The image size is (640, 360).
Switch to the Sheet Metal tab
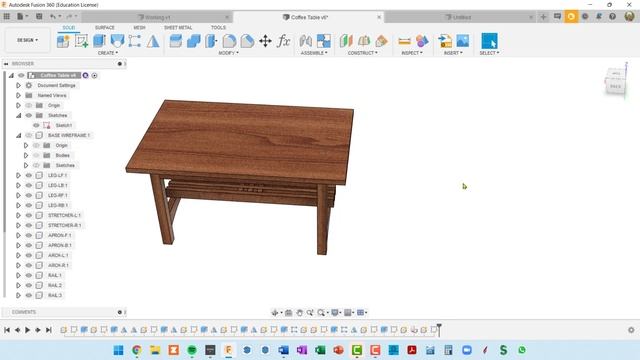[x=178, y=27]
